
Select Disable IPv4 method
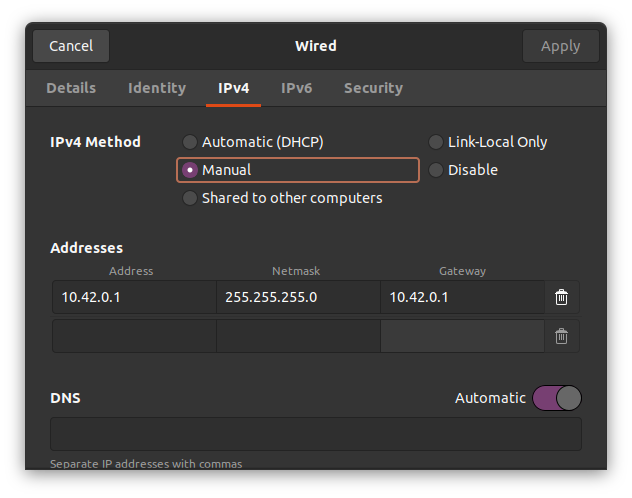click(x=436, y=170)
